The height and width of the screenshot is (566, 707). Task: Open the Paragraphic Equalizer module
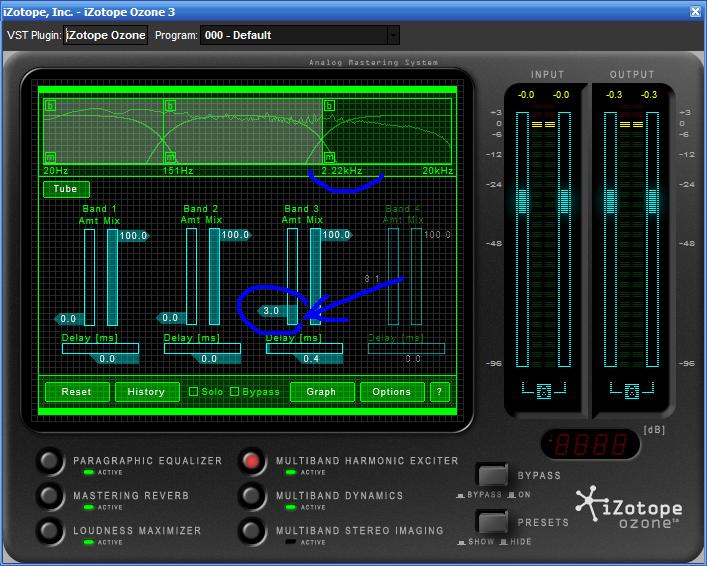click(x=50, y=461)
